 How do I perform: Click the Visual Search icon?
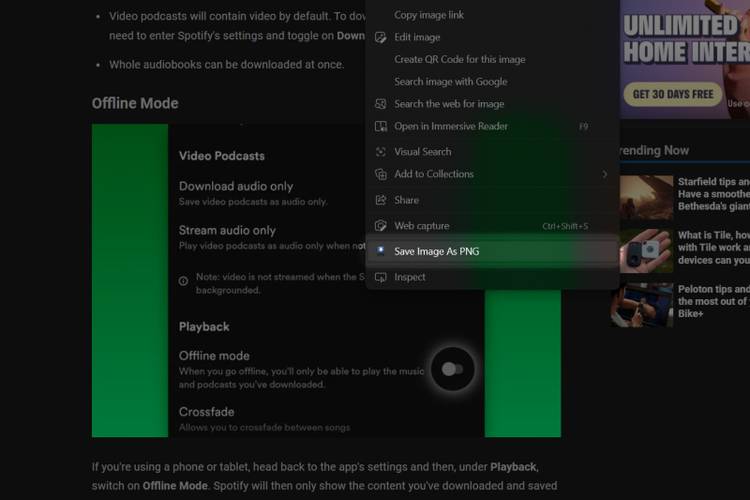click(380, 152)
